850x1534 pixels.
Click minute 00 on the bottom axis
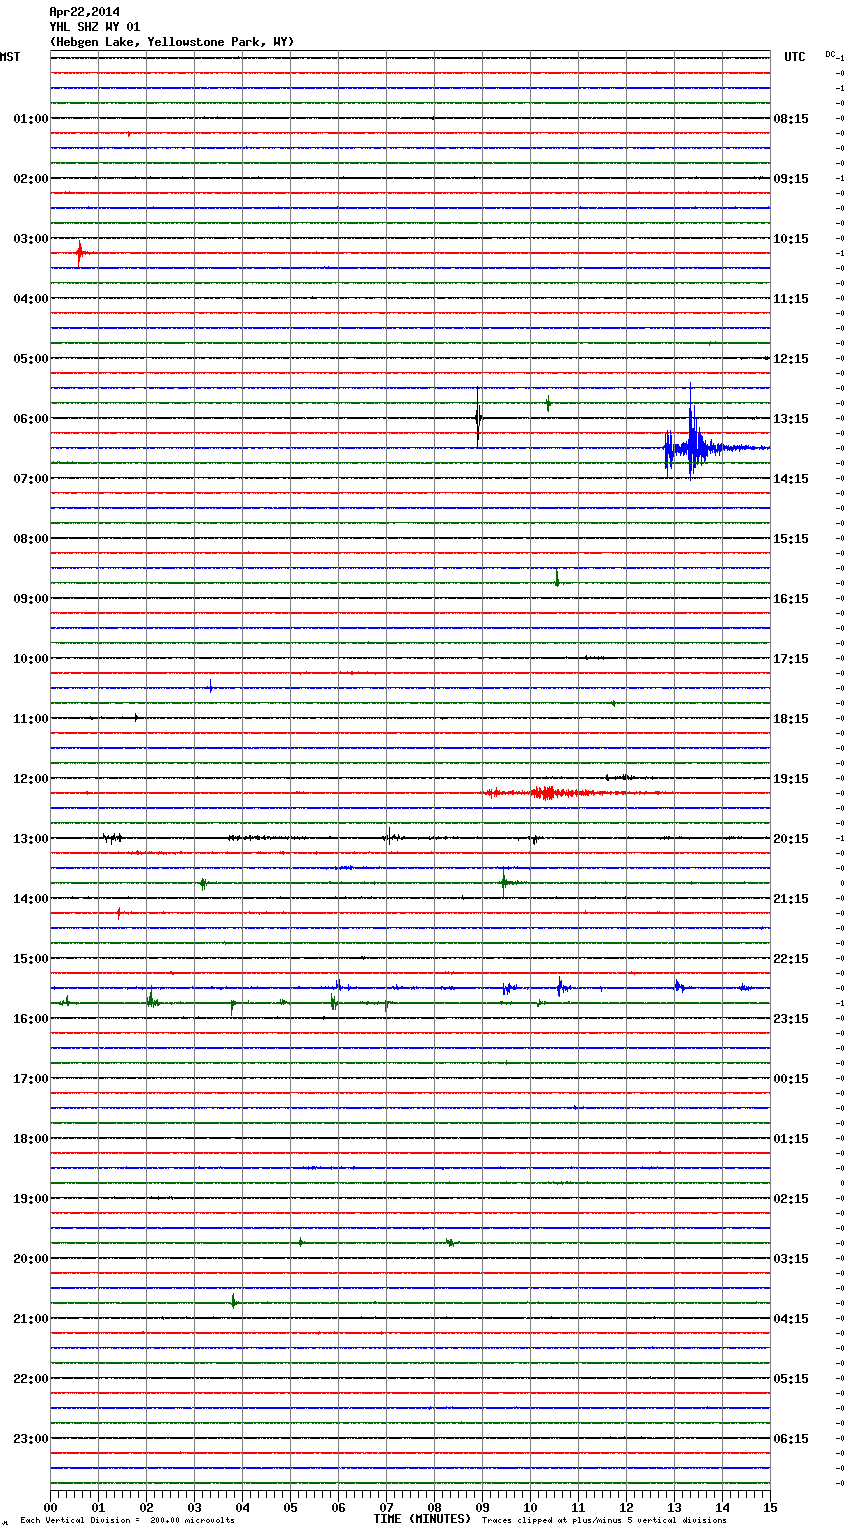coord(51,1507)
